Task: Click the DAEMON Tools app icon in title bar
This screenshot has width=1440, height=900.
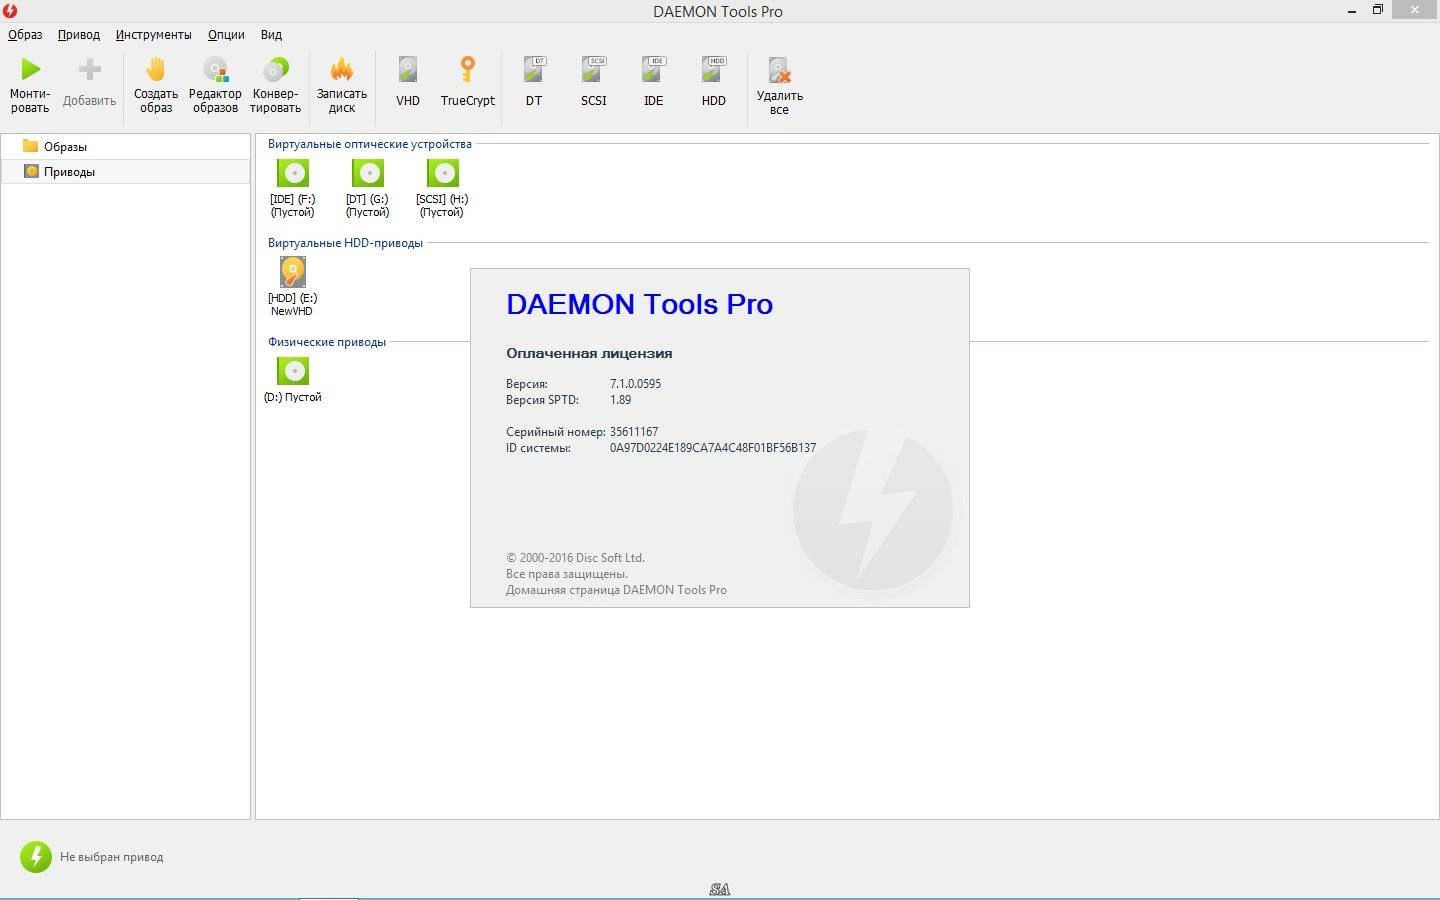Action: pyautogui.click(x=10, y=11)
